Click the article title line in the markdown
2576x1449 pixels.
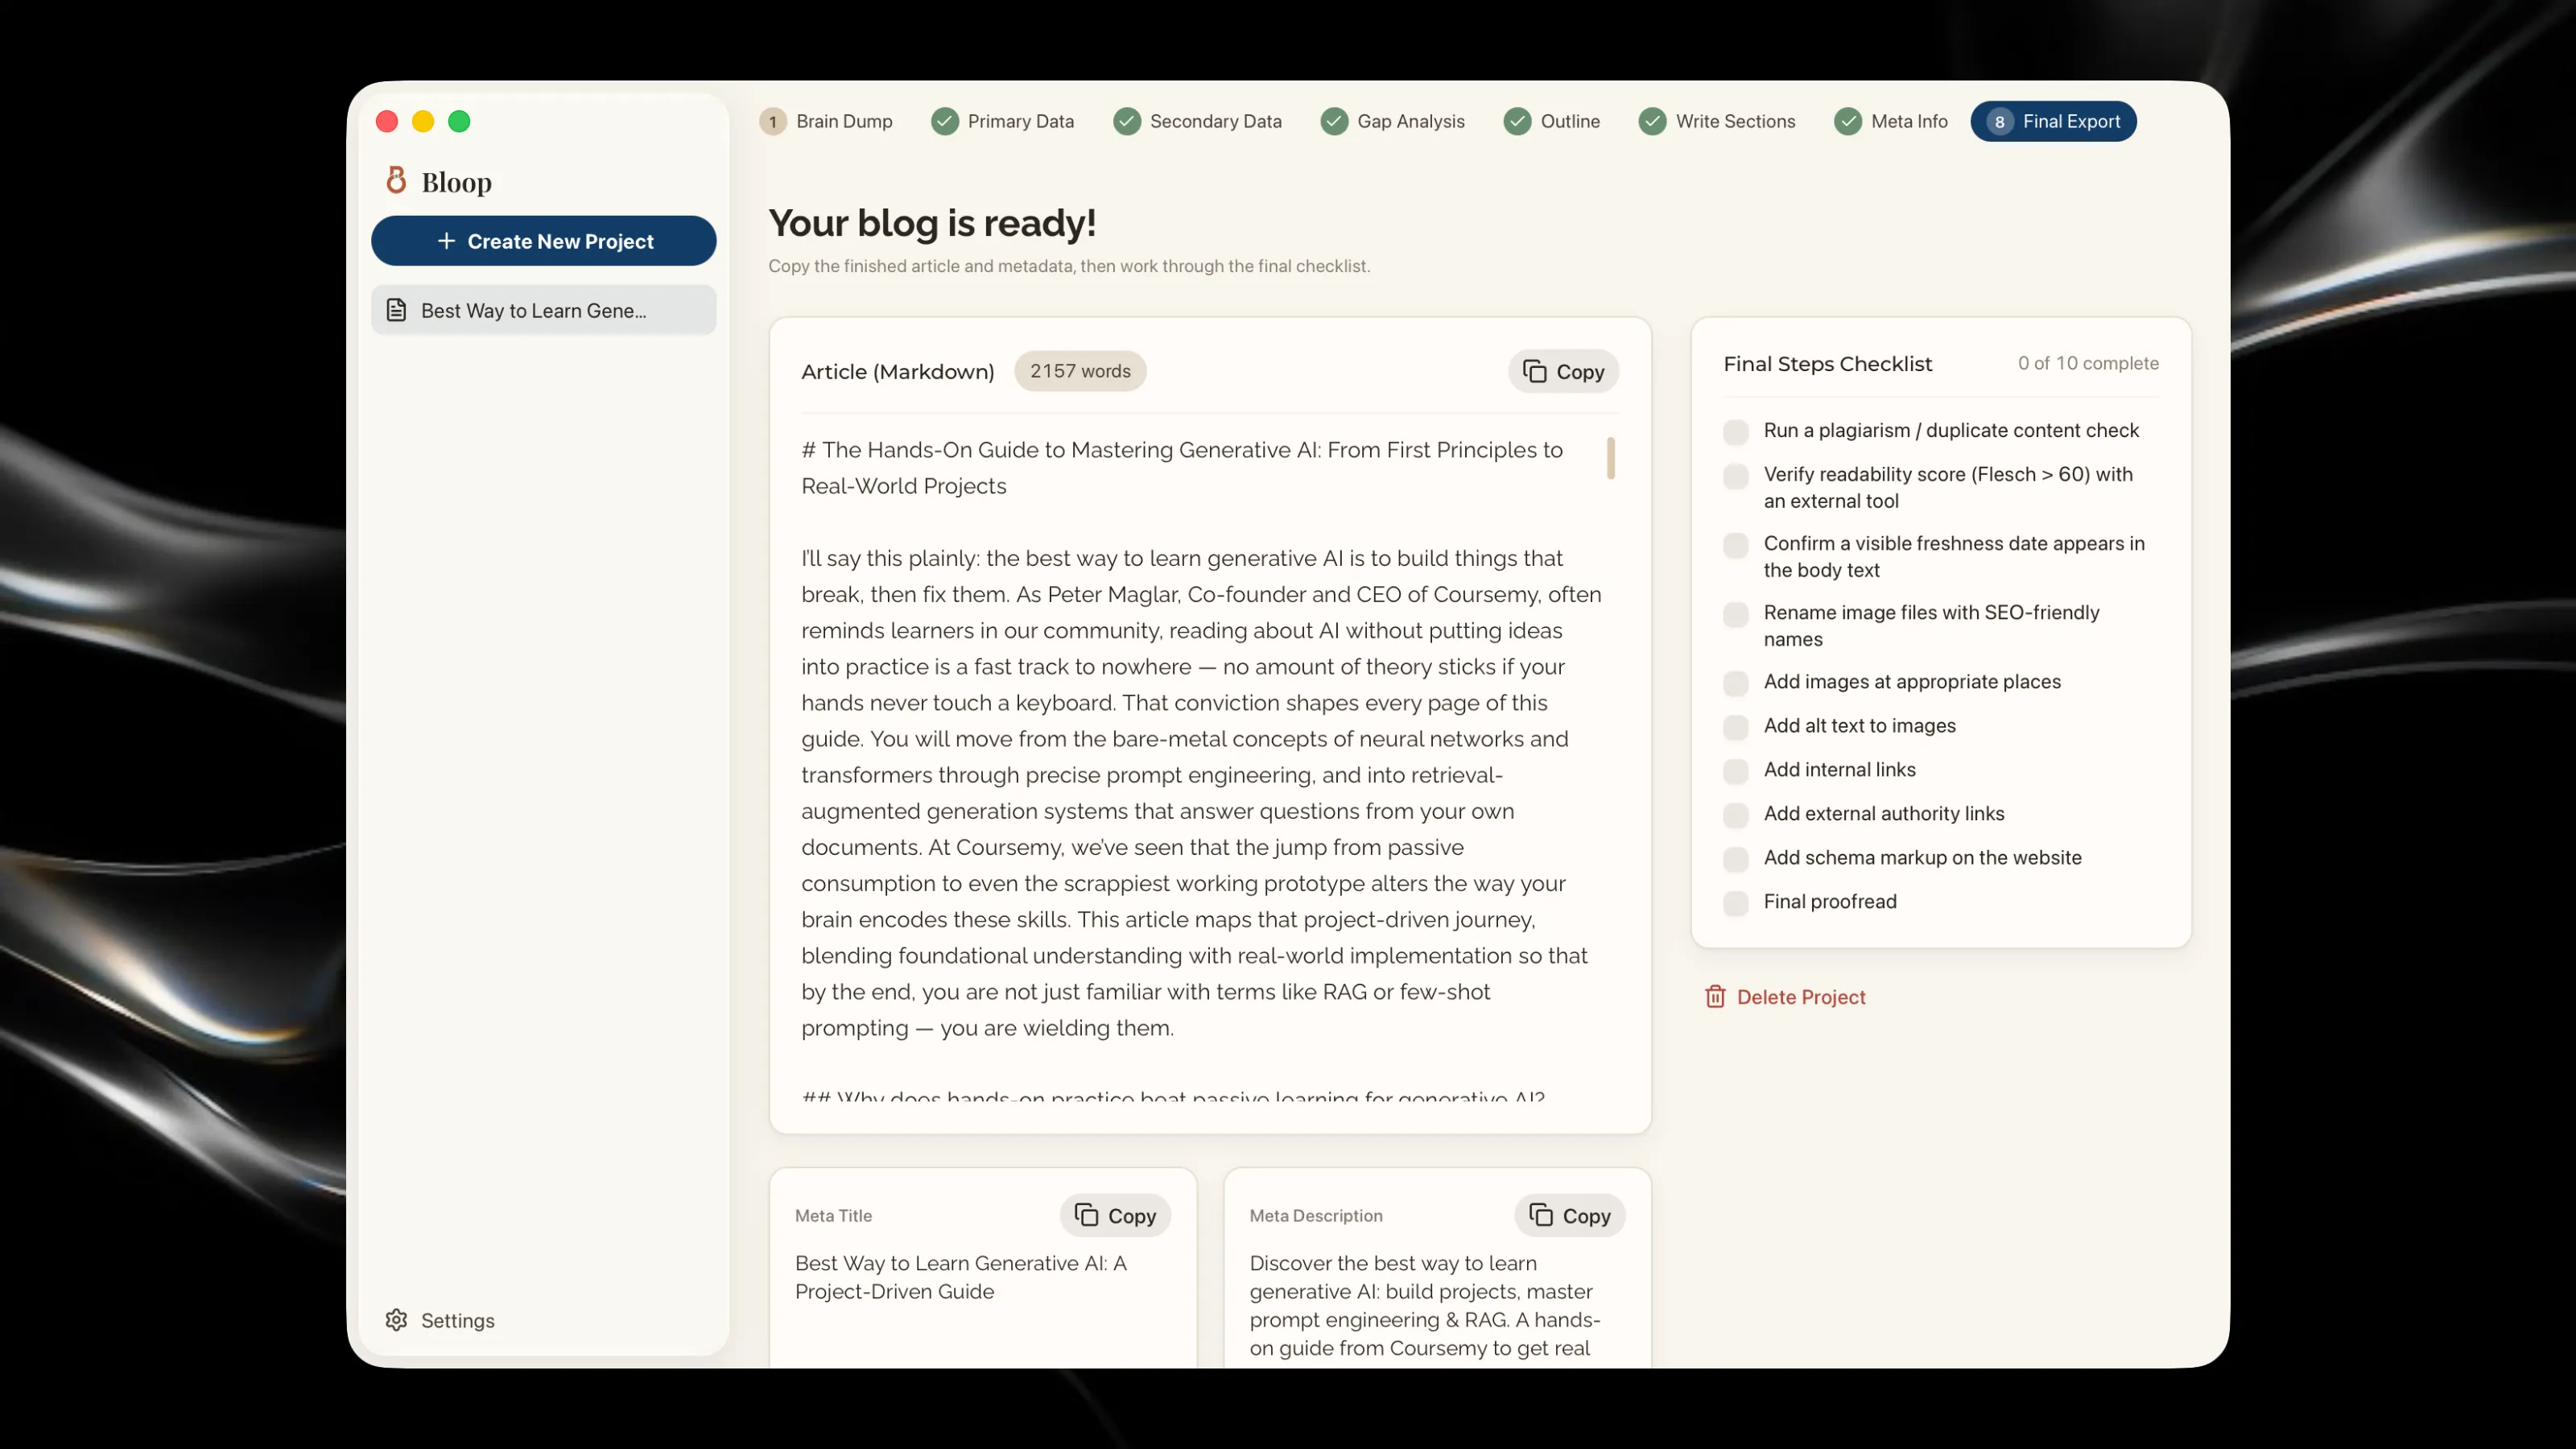[1182, 468]
